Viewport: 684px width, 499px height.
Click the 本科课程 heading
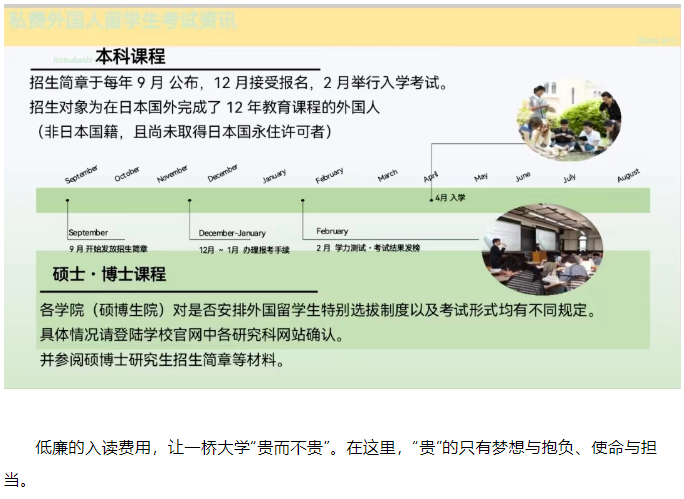tap(130, 57)
